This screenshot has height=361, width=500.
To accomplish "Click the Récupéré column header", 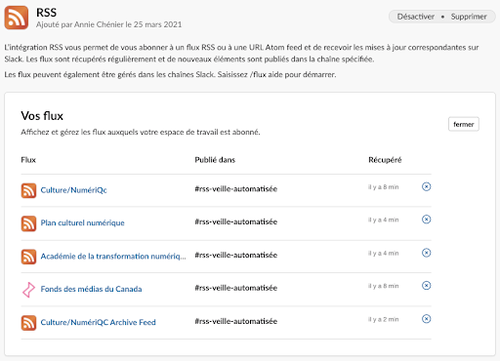I will 385,160.
